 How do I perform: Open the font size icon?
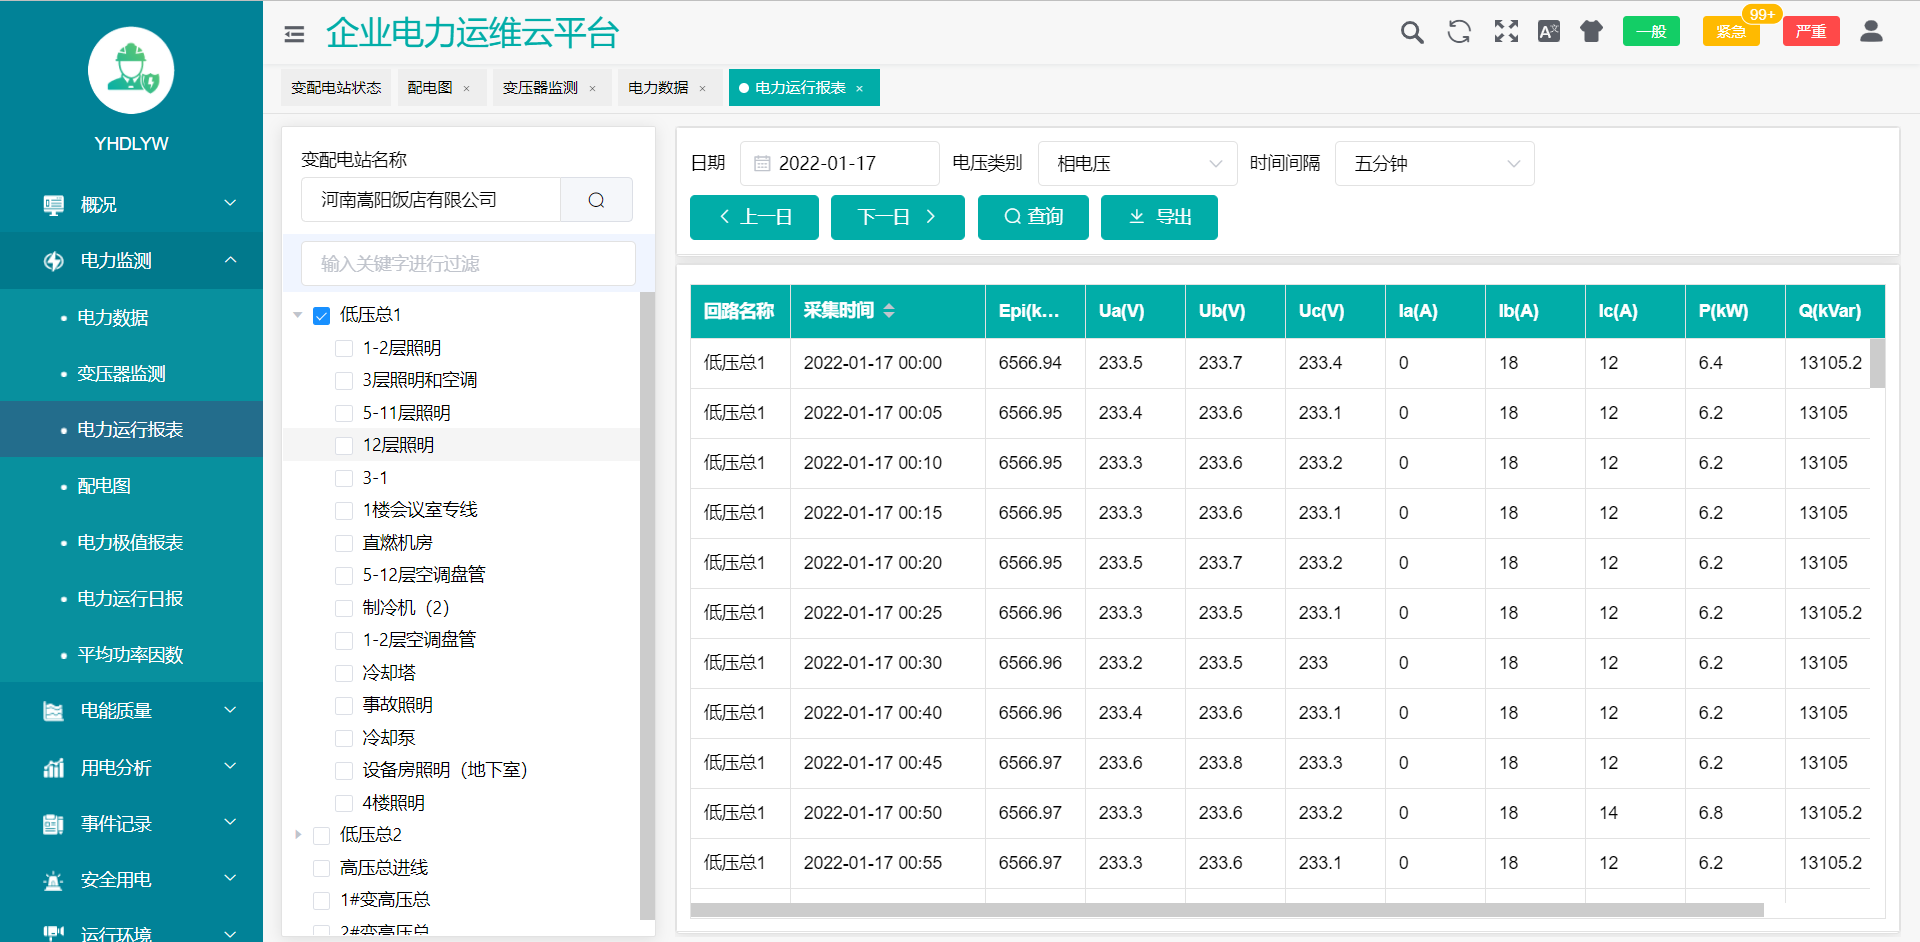point(1548,32)
